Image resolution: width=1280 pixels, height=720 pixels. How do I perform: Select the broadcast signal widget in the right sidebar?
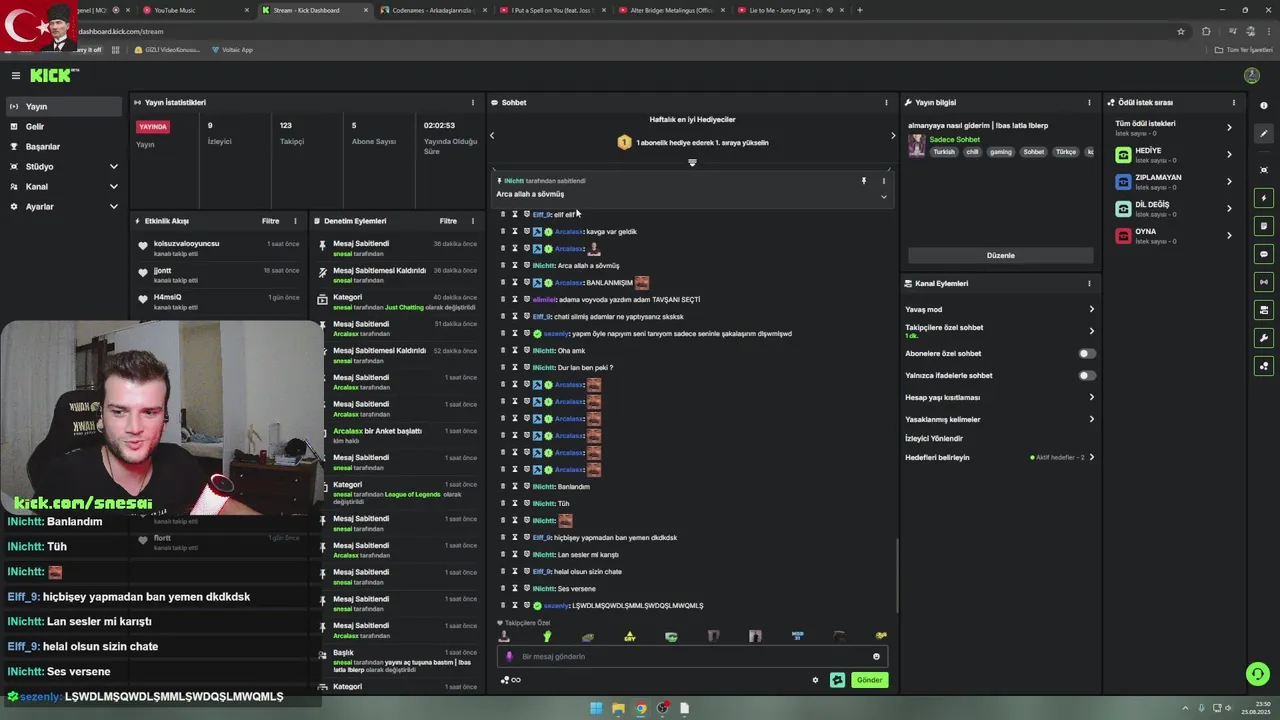[1264, 282]
